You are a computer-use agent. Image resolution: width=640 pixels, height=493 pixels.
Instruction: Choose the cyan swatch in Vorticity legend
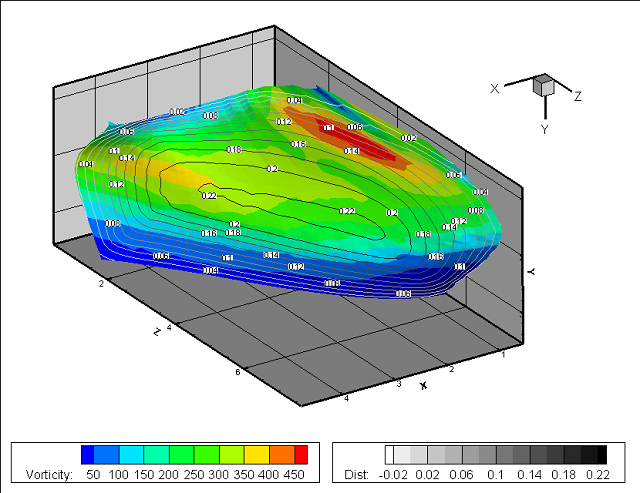[132, 454]
